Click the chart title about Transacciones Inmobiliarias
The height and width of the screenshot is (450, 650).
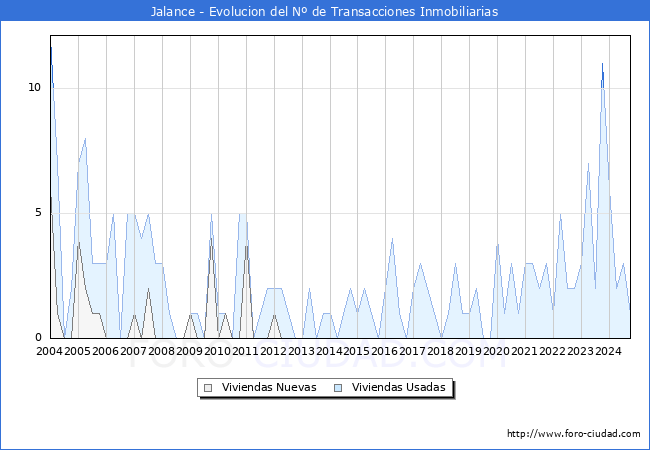(325, 11)
